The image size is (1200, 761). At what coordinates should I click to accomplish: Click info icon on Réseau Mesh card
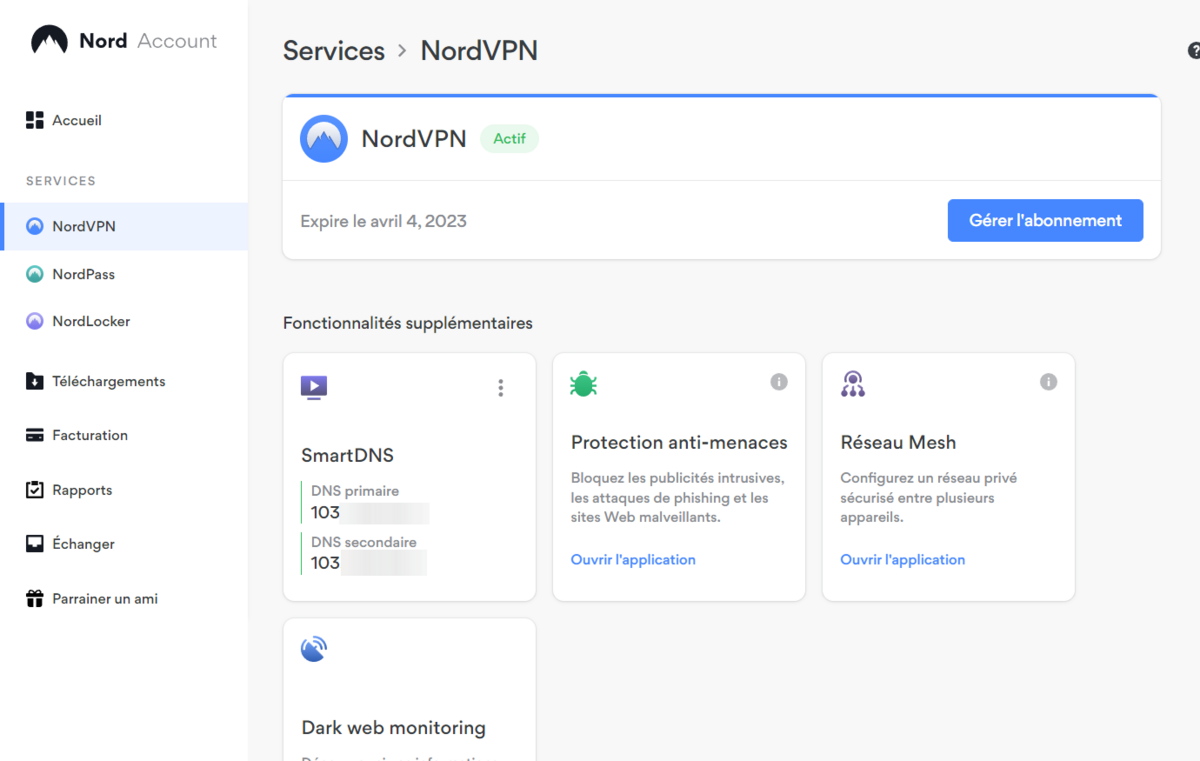pos(1048,381)
